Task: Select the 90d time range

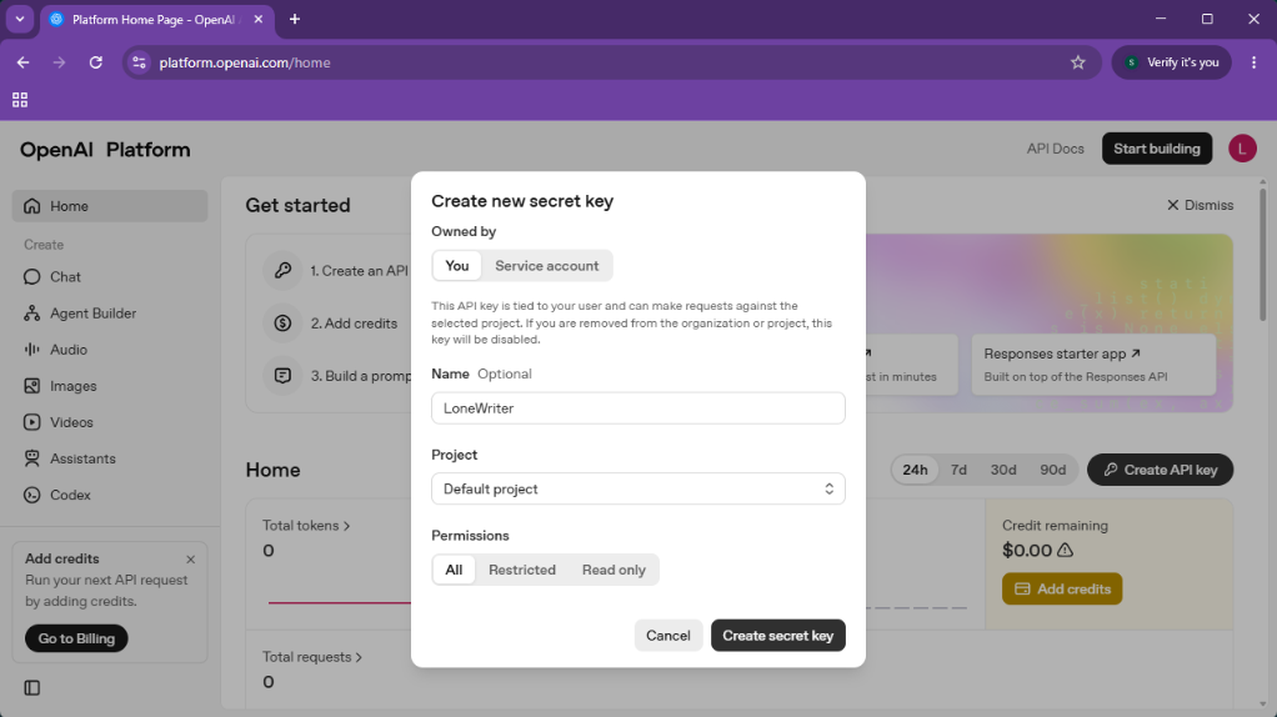Action: pos(1053,470)
